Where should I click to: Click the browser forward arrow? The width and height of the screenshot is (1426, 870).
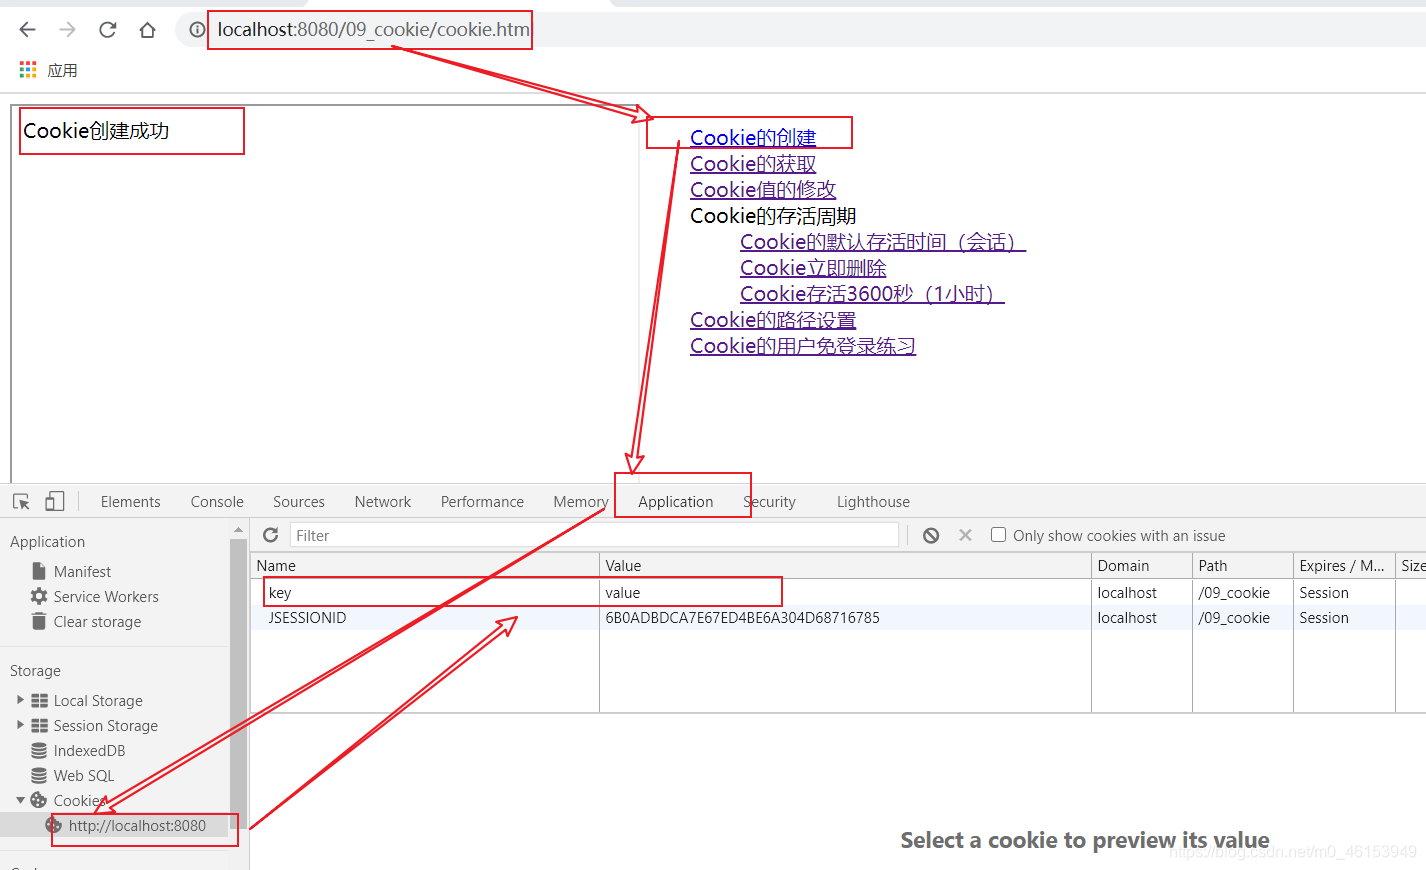67,30
